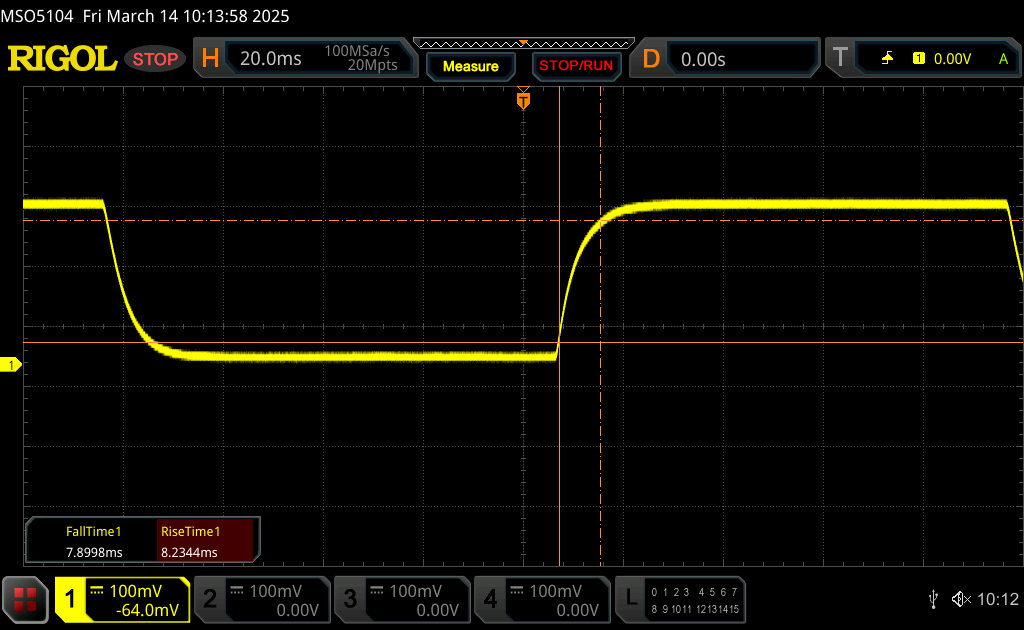Click the dashed vertical cursor line

(600, 326)
